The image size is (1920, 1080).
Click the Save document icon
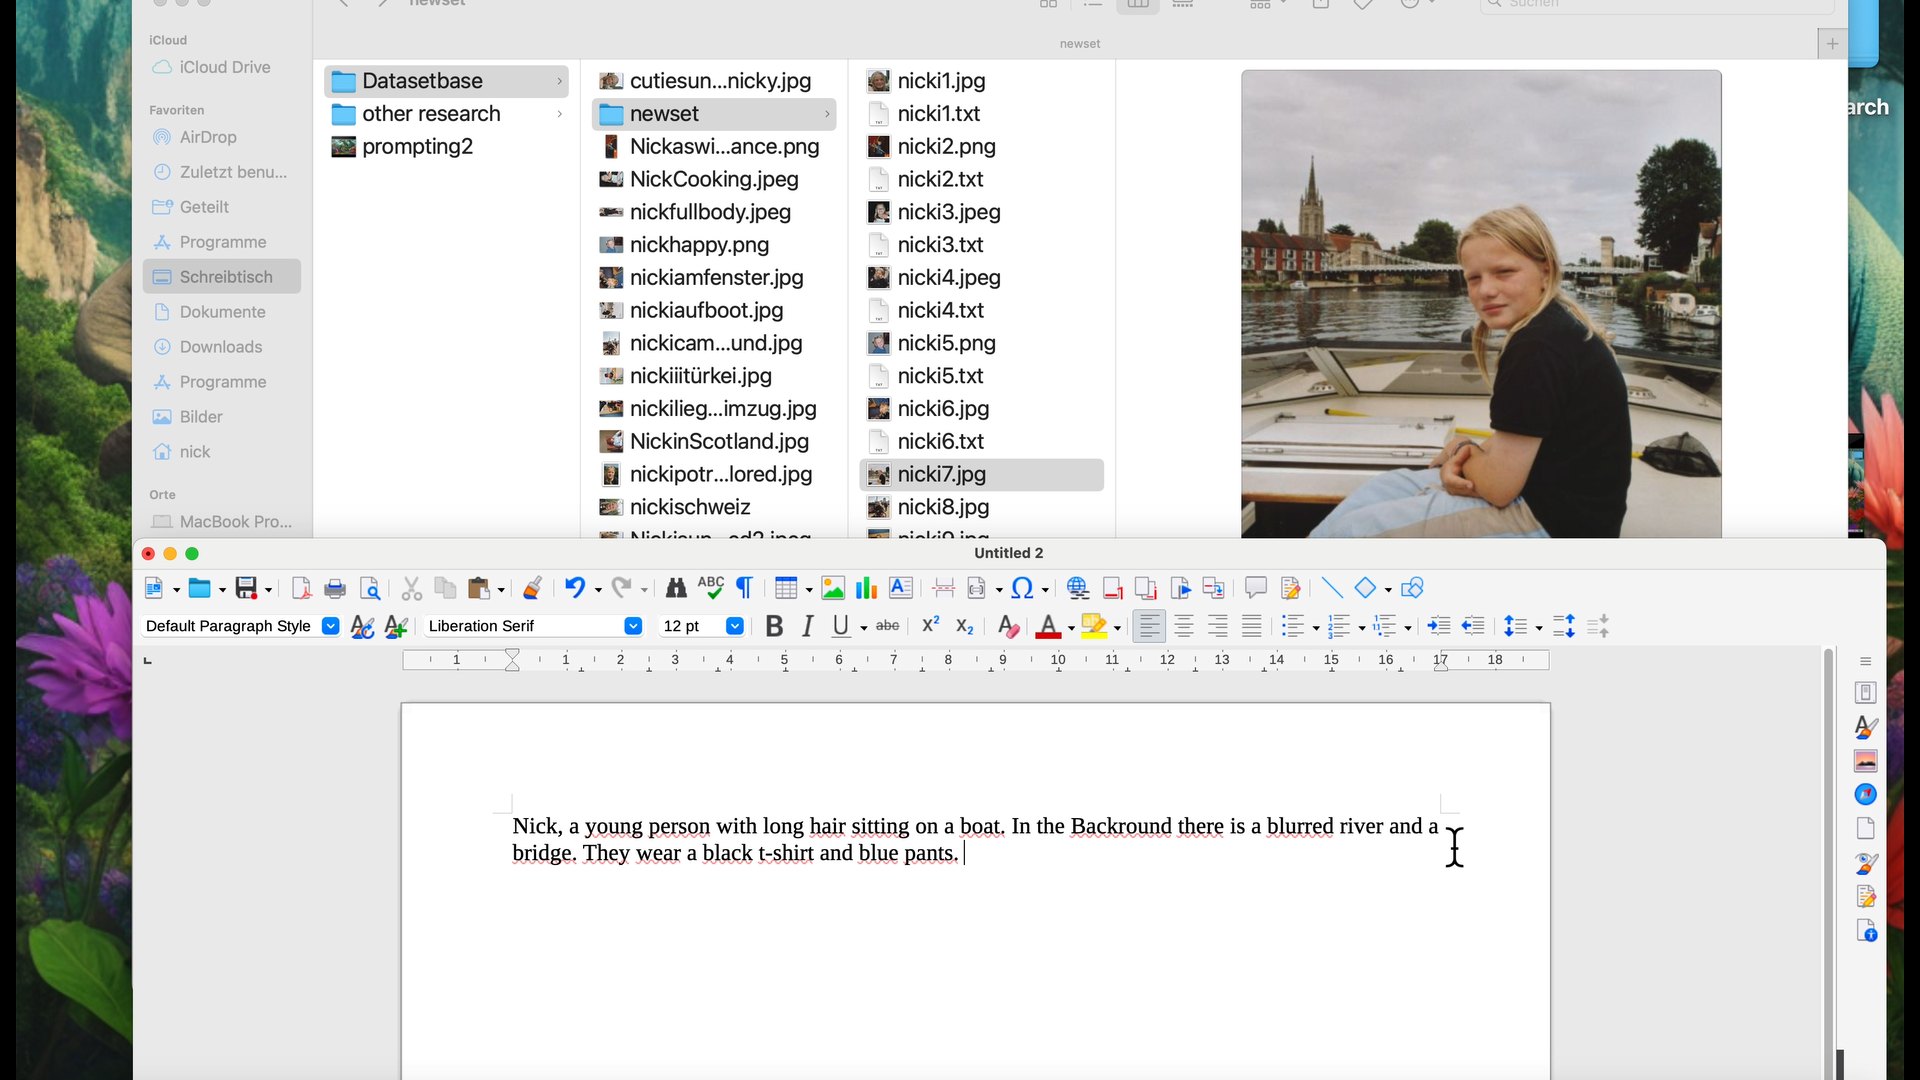pos(246,588)
